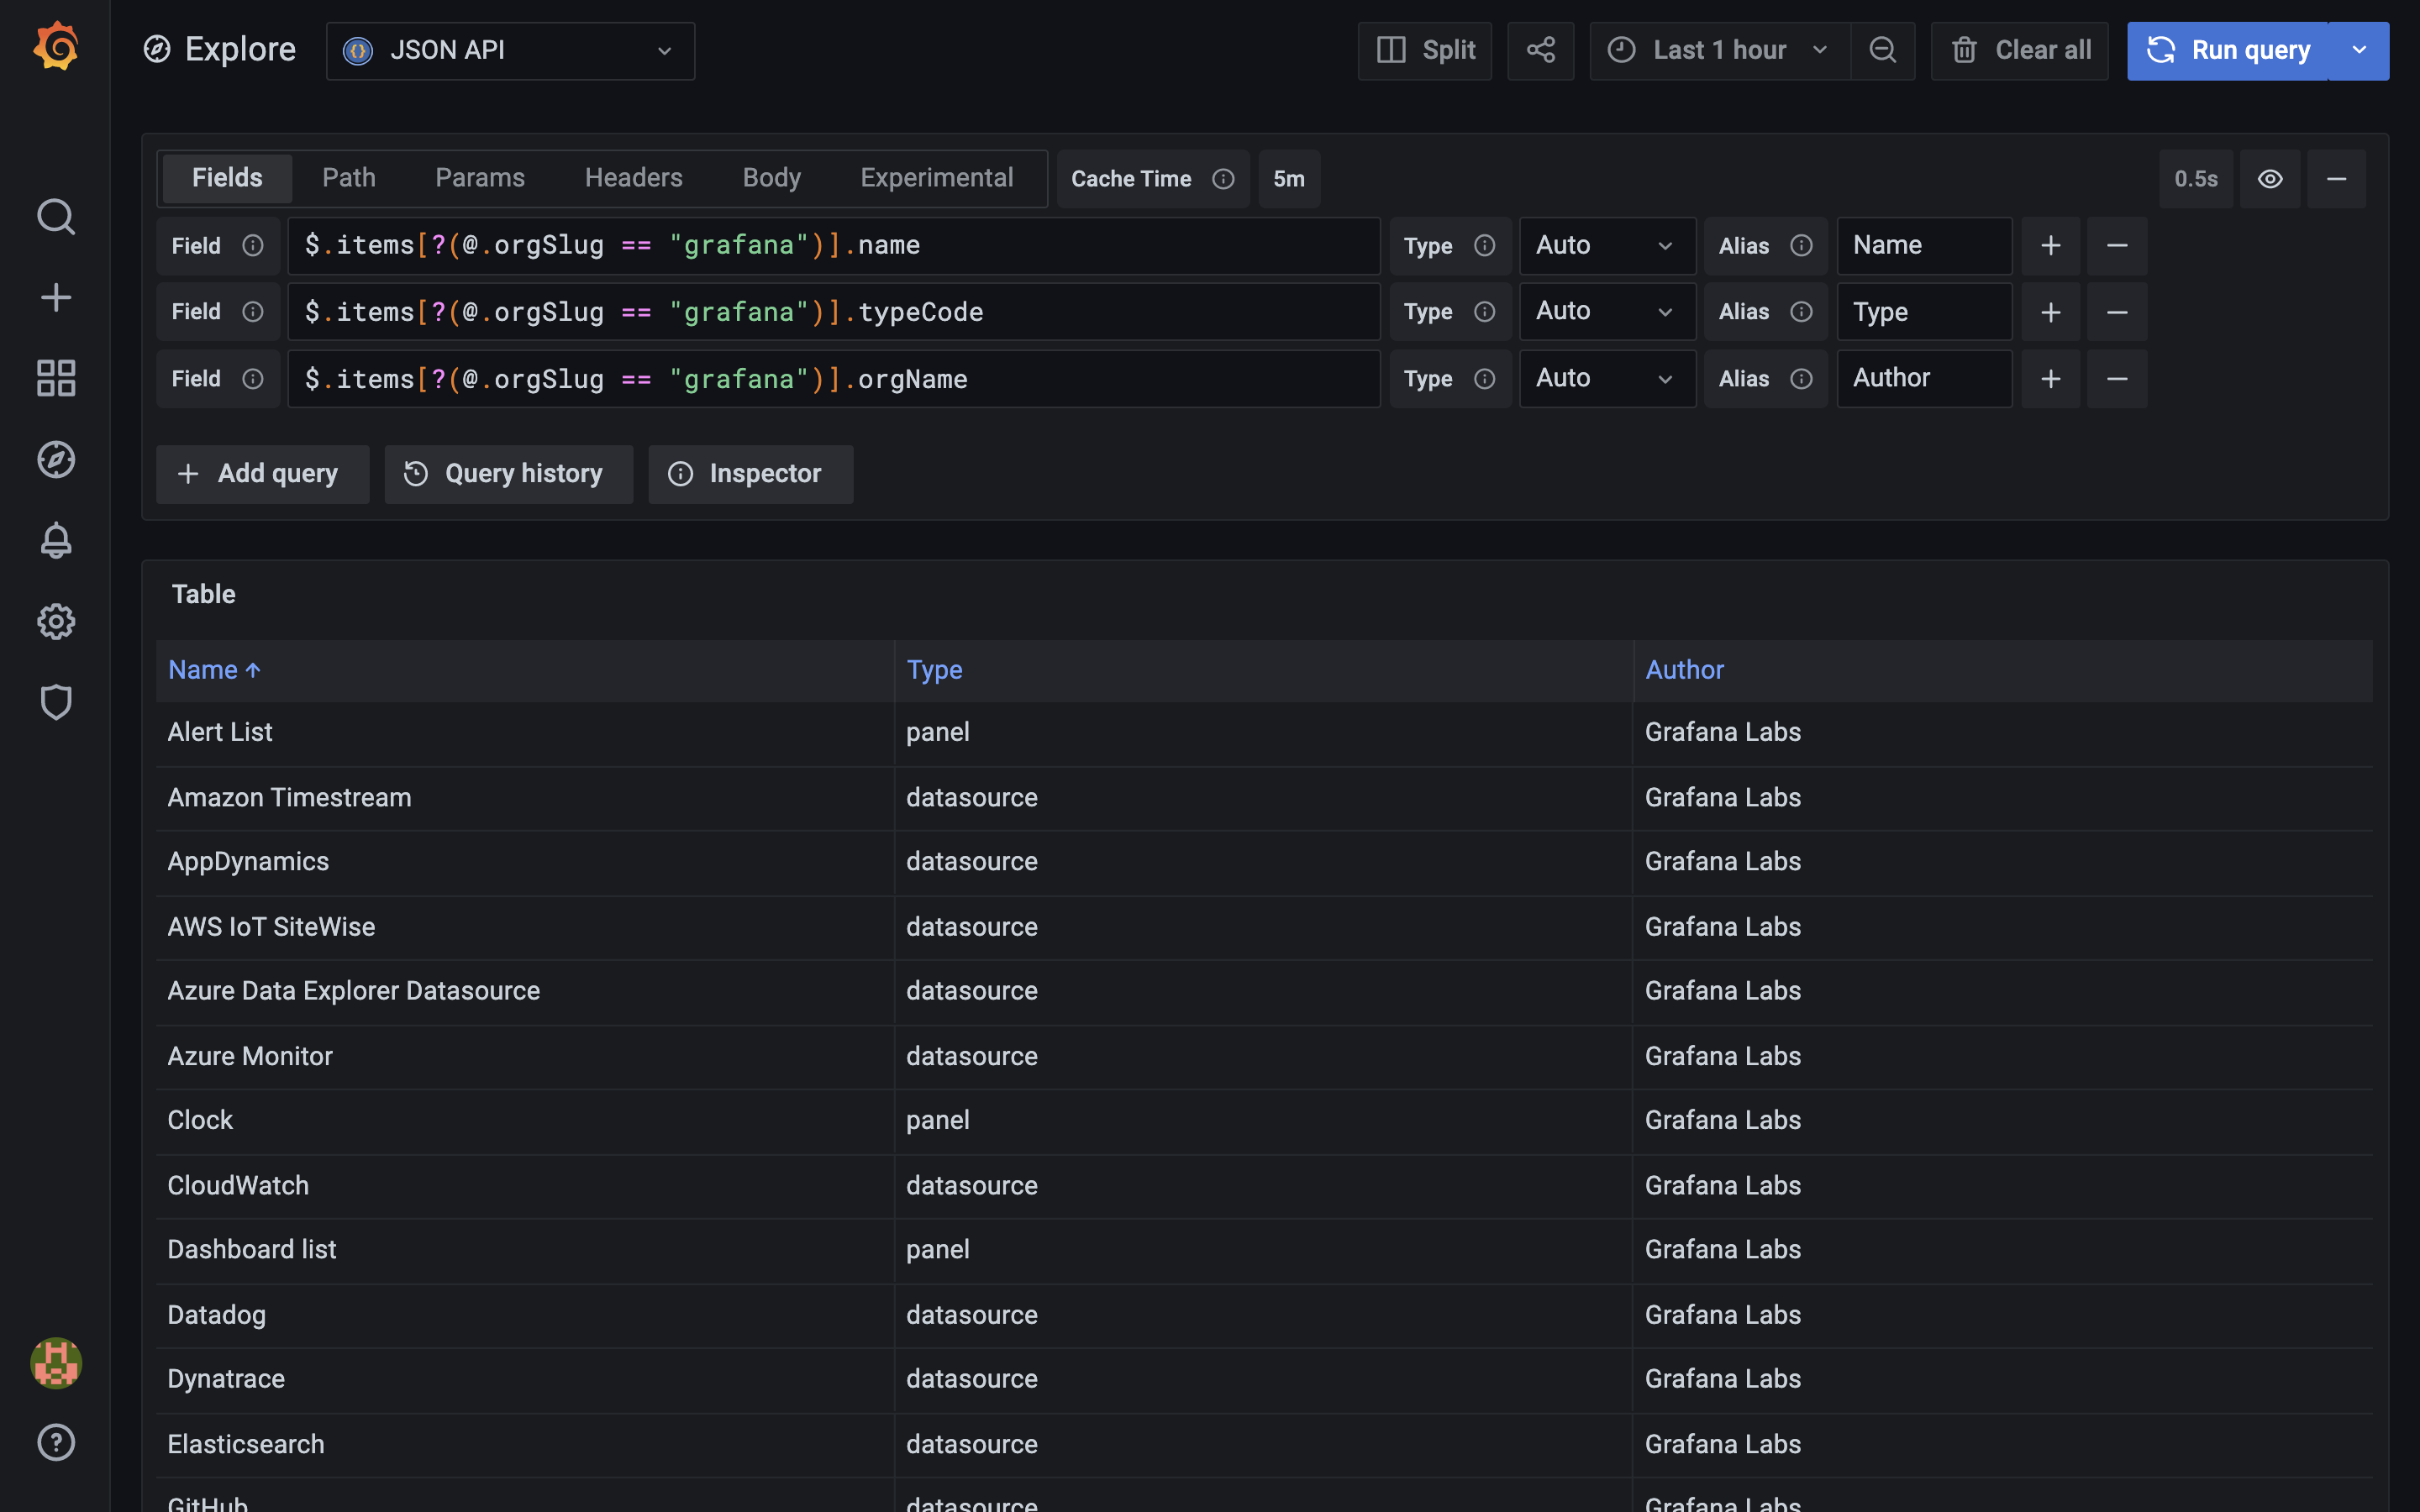Click the Inspector button

750,474
